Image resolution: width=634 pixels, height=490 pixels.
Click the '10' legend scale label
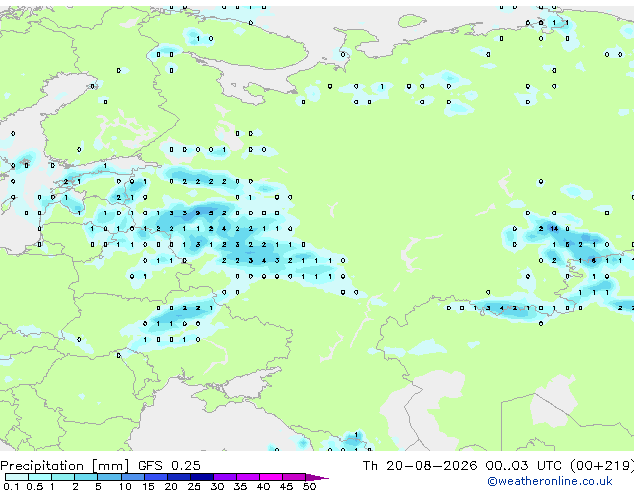click(x=125, y=486)
